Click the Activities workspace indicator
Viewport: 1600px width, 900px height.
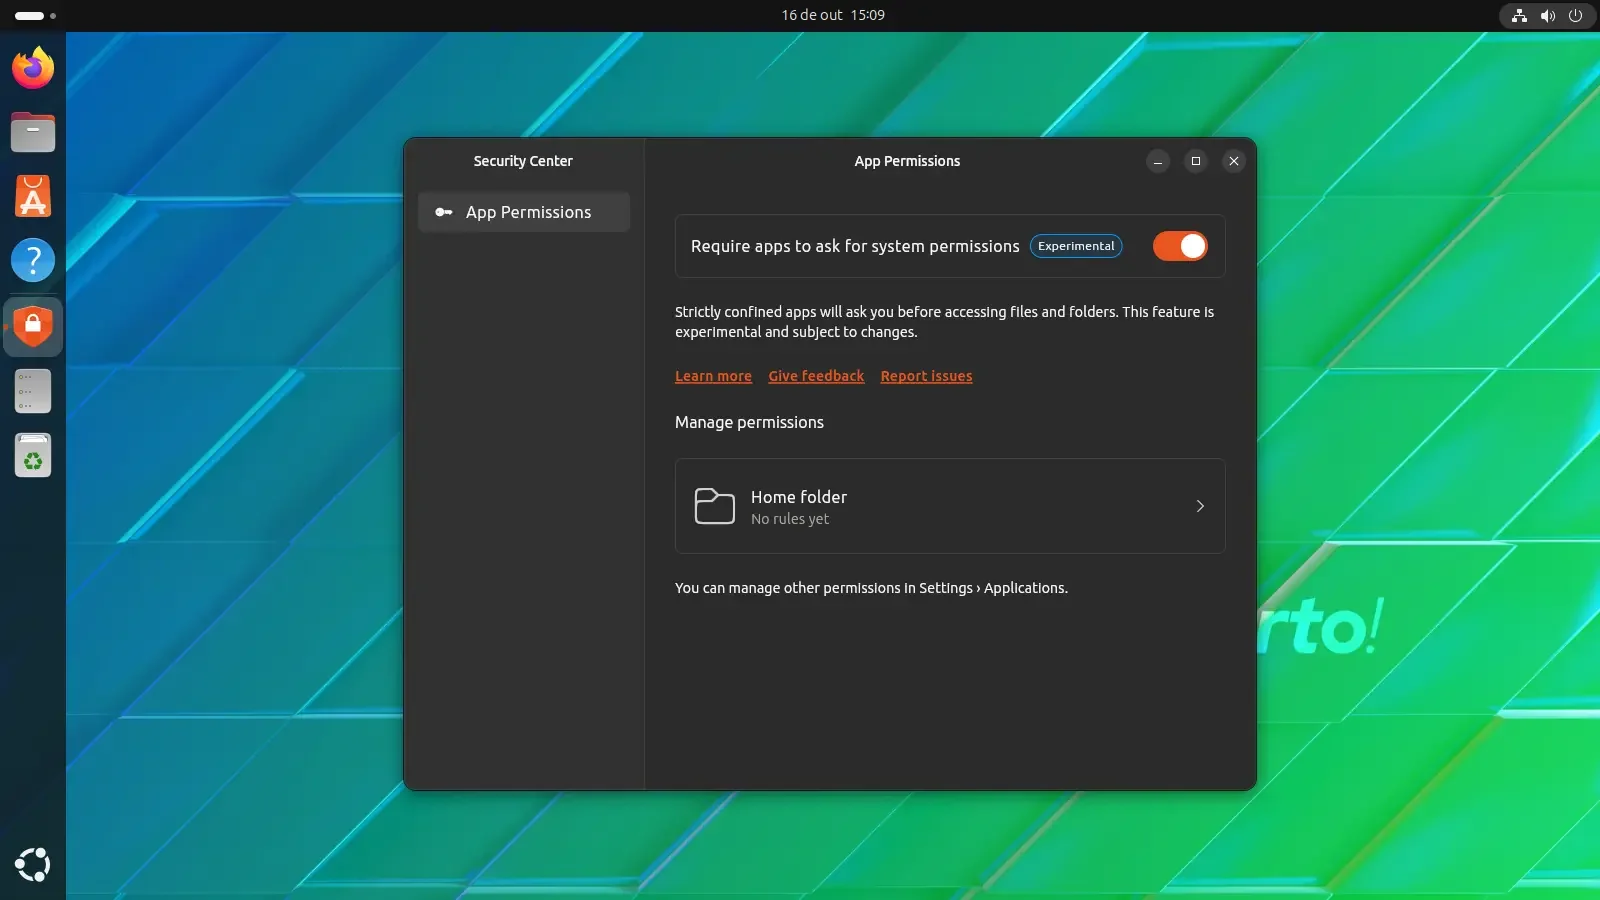coord(36,15)
